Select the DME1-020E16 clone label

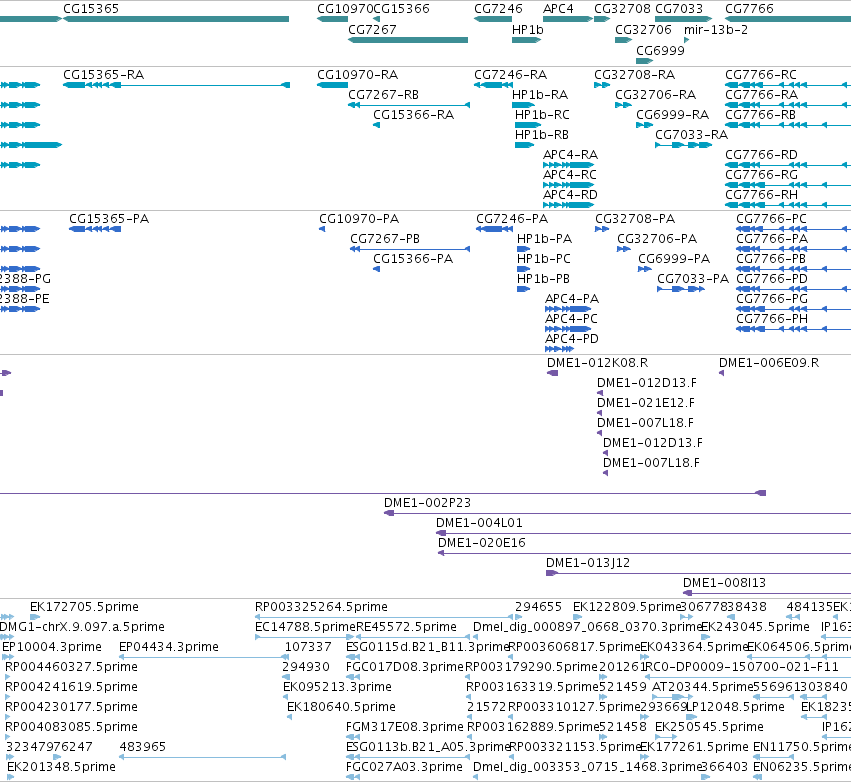coord(482,543)
